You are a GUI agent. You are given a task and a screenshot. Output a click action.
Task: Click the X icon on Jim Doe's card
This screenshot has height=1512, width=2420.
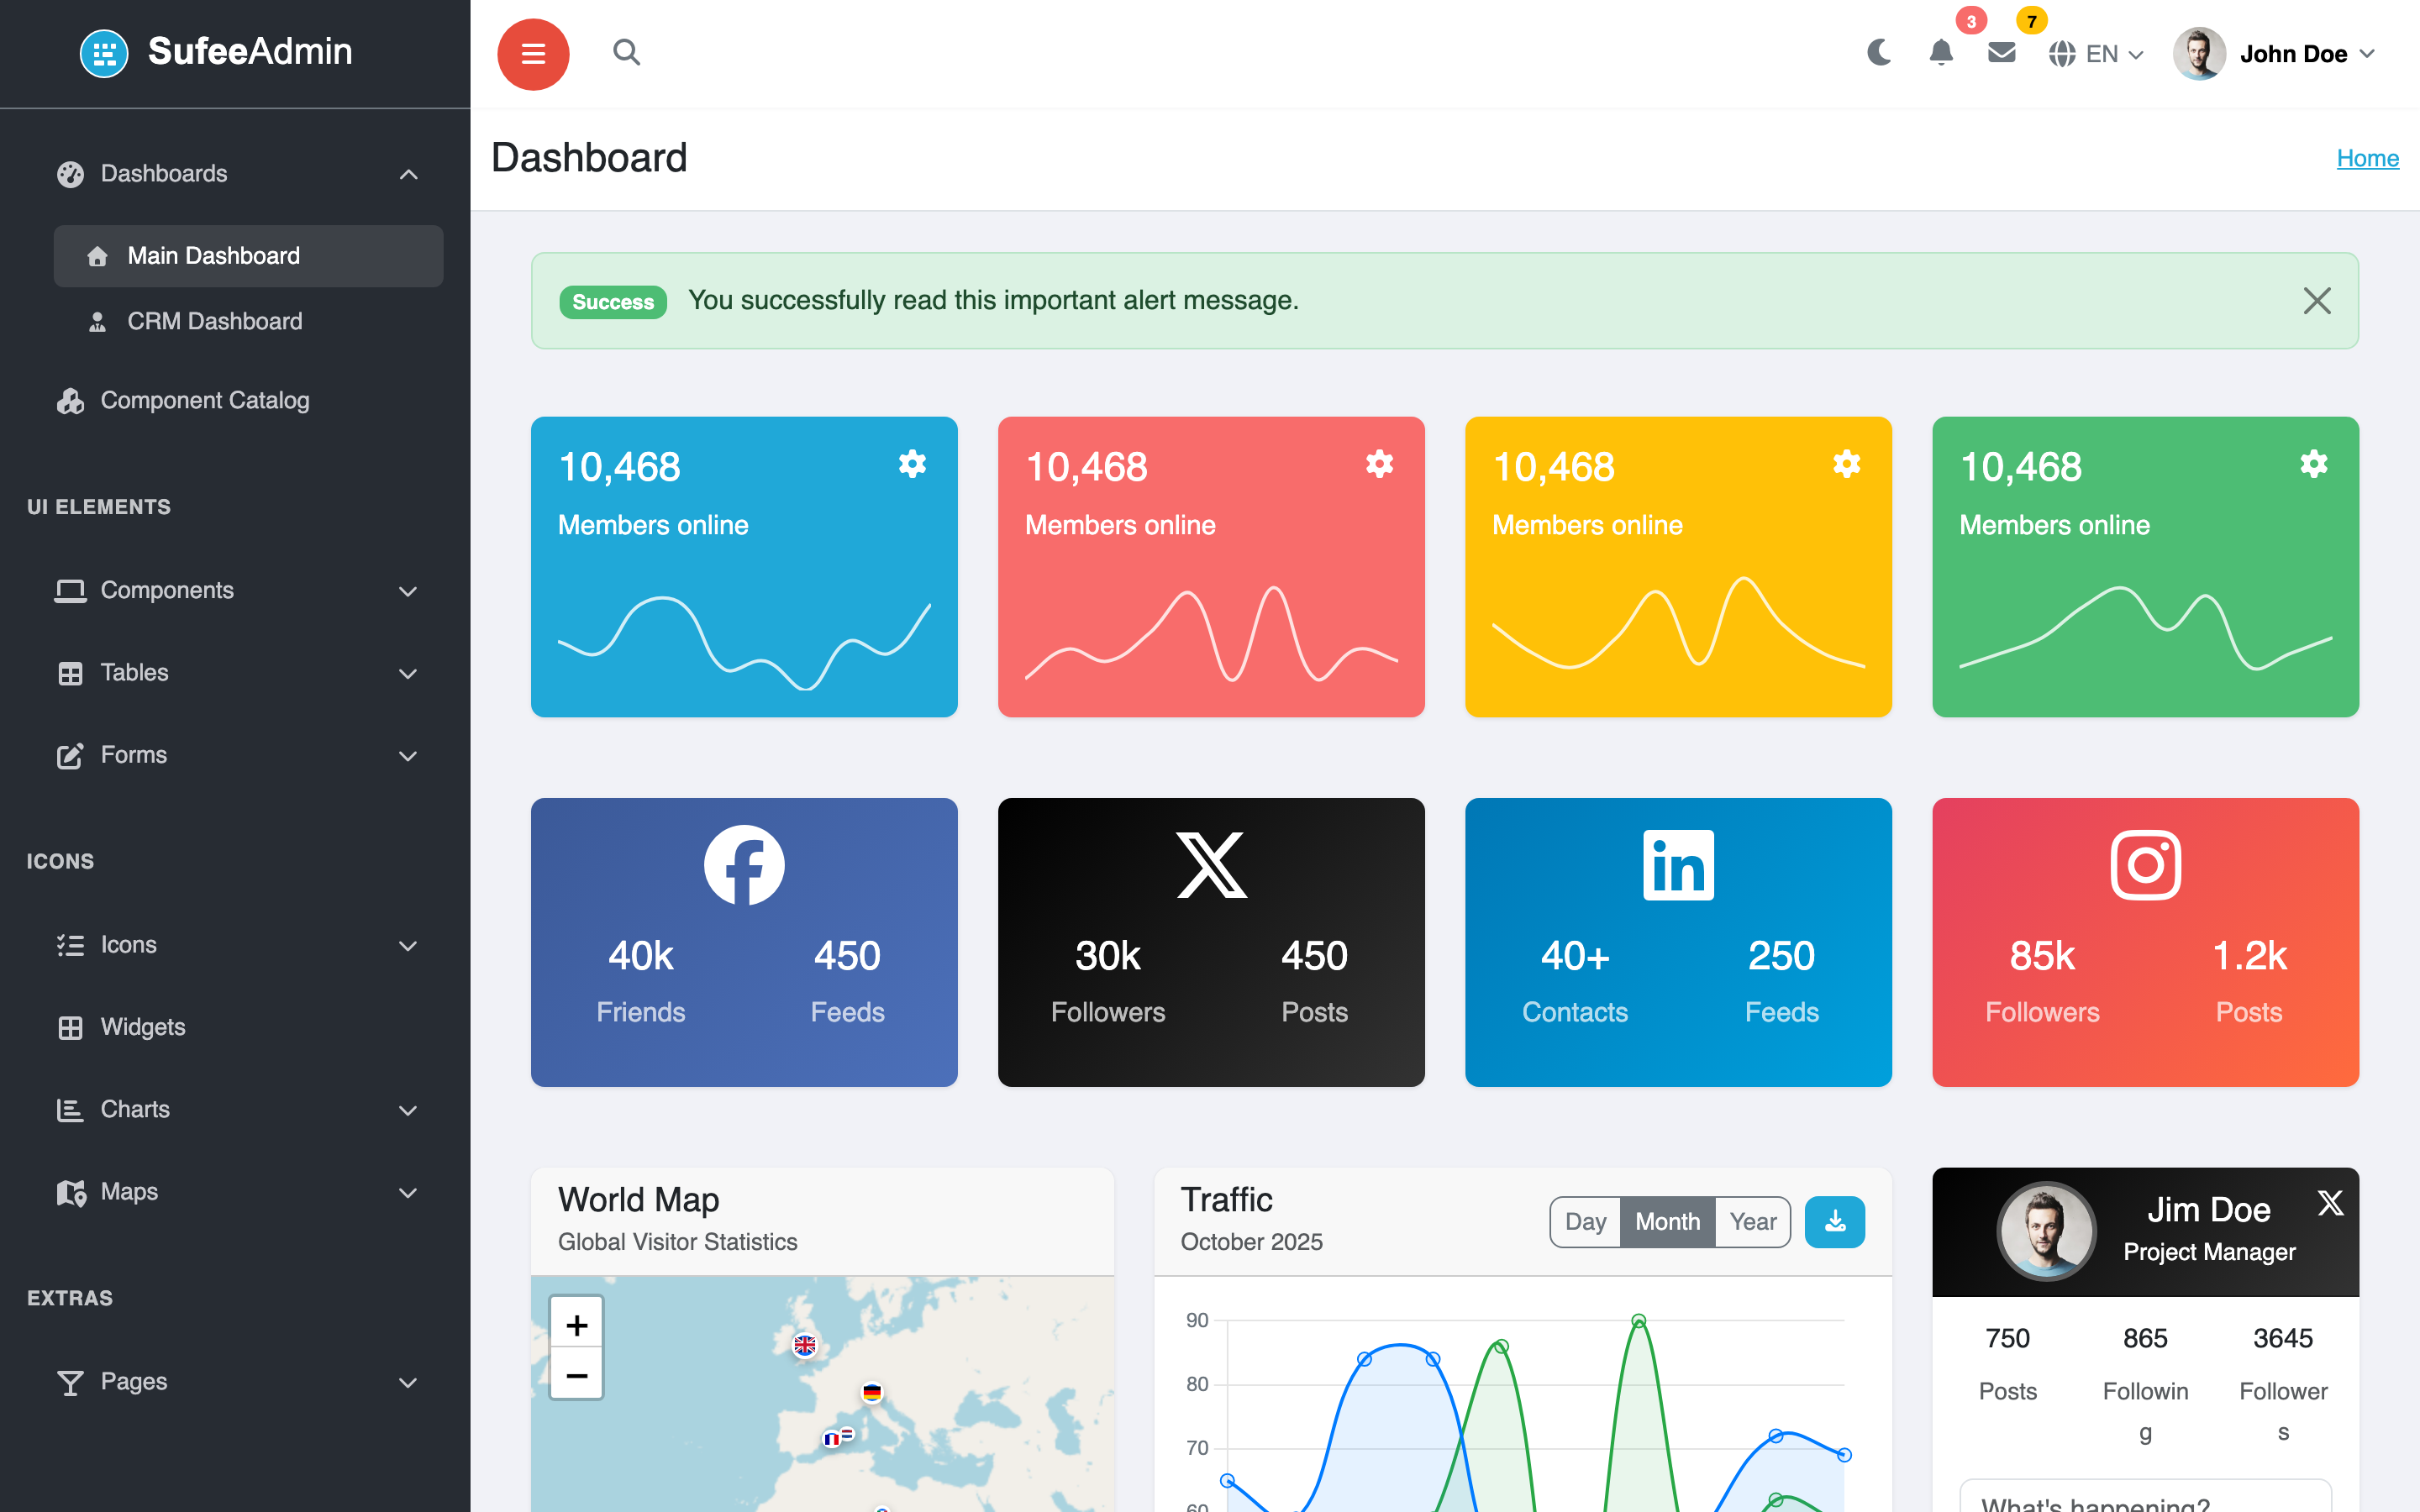click(2330, 1203)
